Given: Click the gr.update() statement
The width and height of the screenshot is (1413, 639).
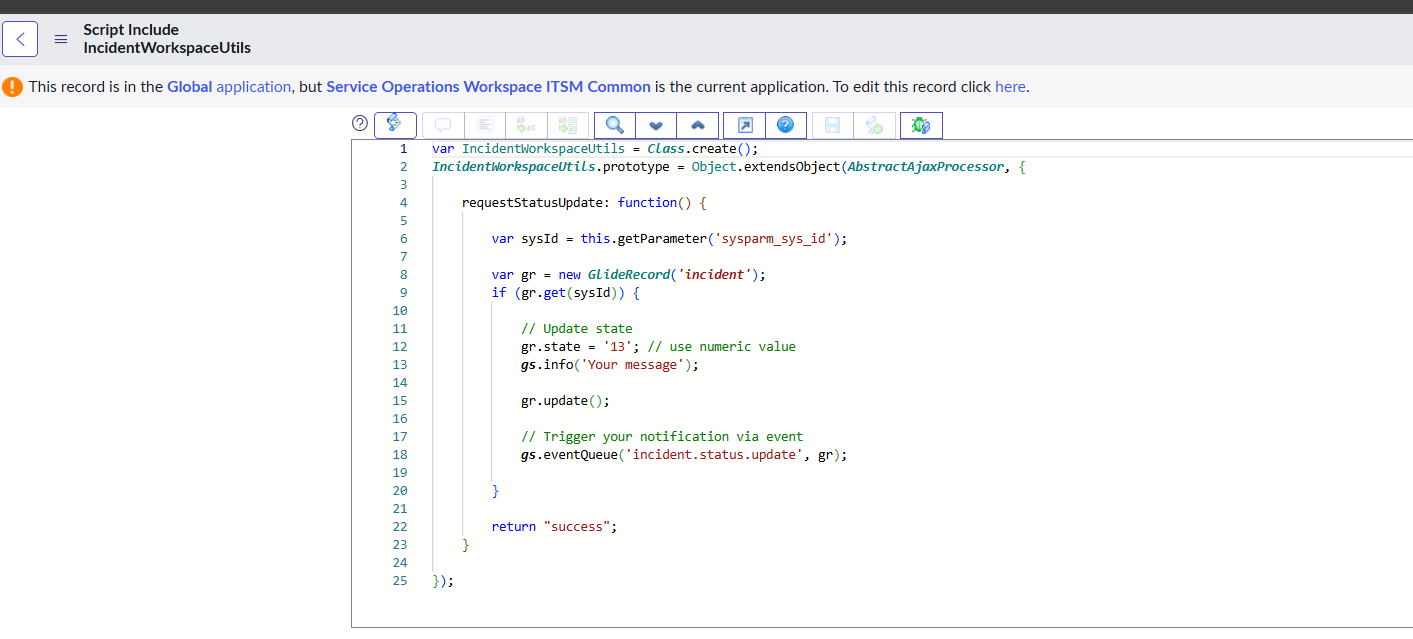Looking at the screenshot, I should click(565, 400).
